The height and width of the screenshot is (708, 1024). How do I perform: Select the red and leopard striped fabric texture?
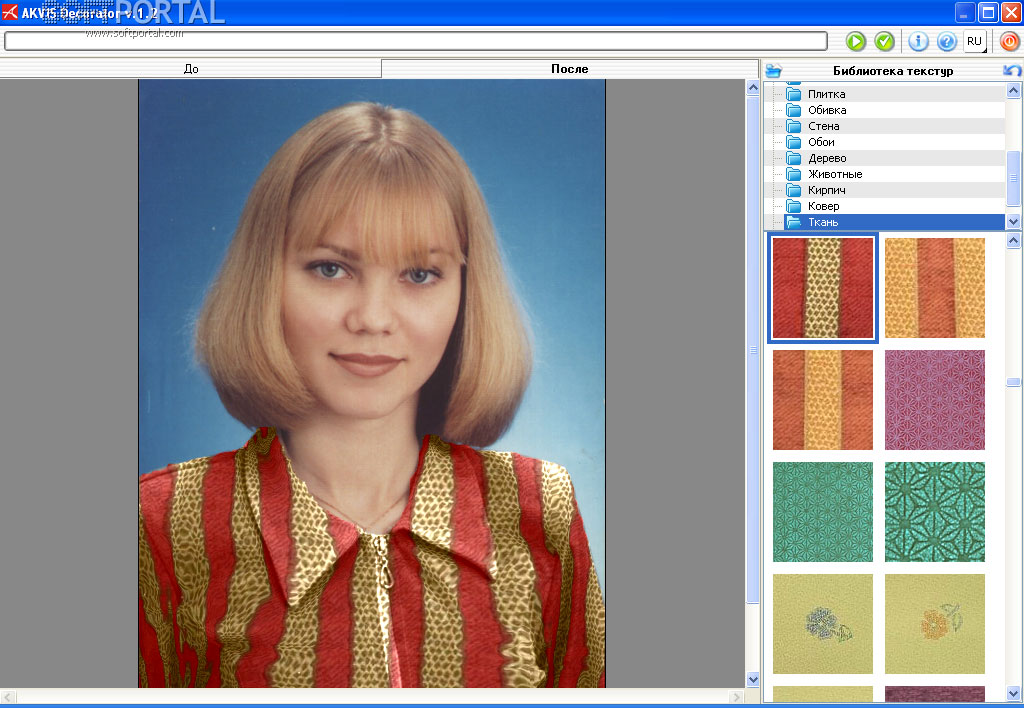[823, 288]
